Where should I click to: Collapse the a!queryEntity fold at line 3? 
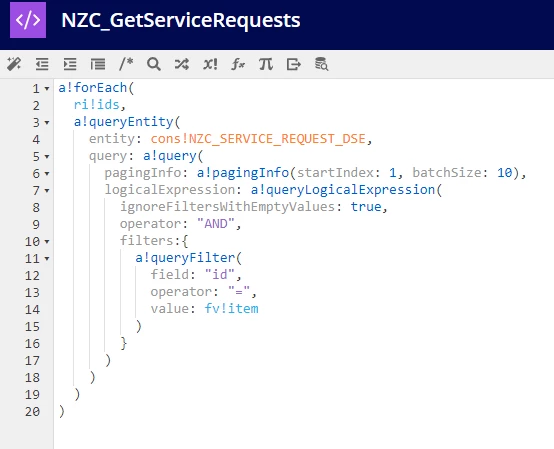(47, 123)
